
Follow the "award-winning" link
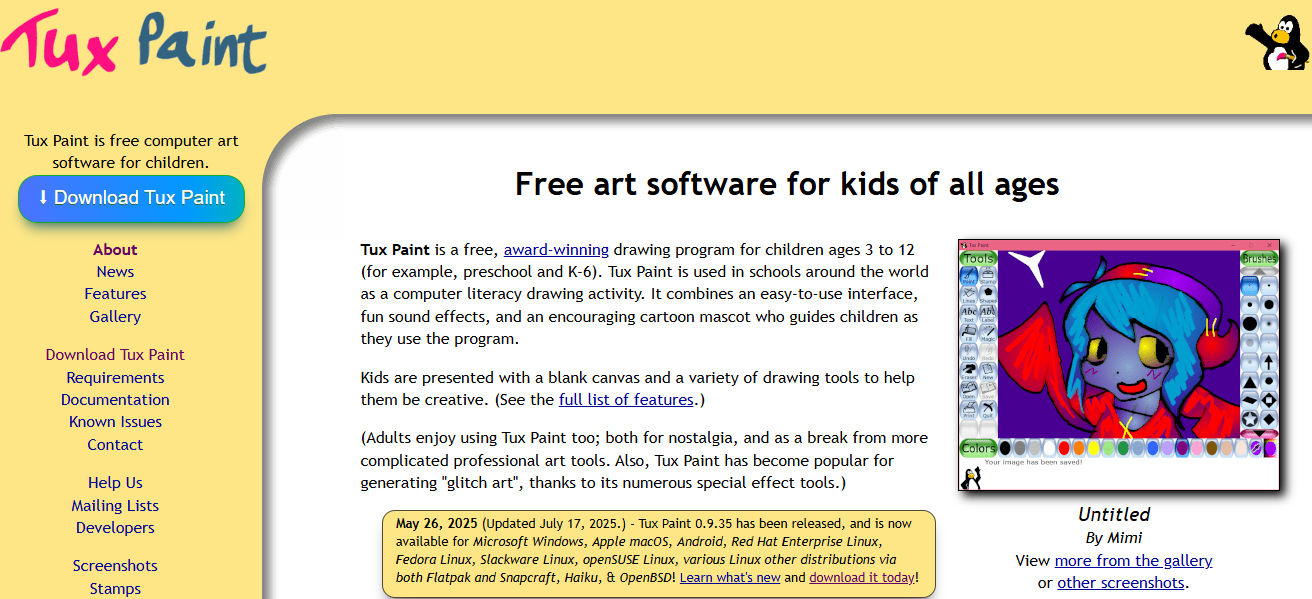click(556, 250)
